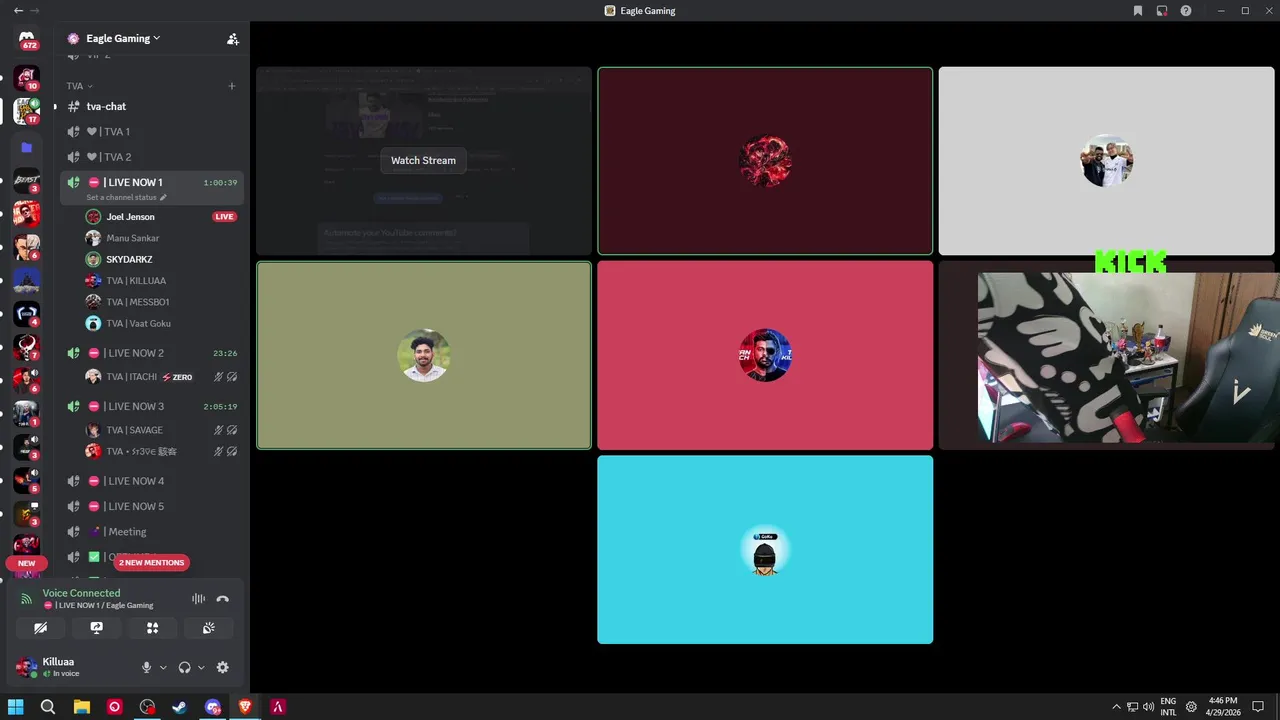Open user settings gear
1280x720 pixels.
[x=222, y=667]
